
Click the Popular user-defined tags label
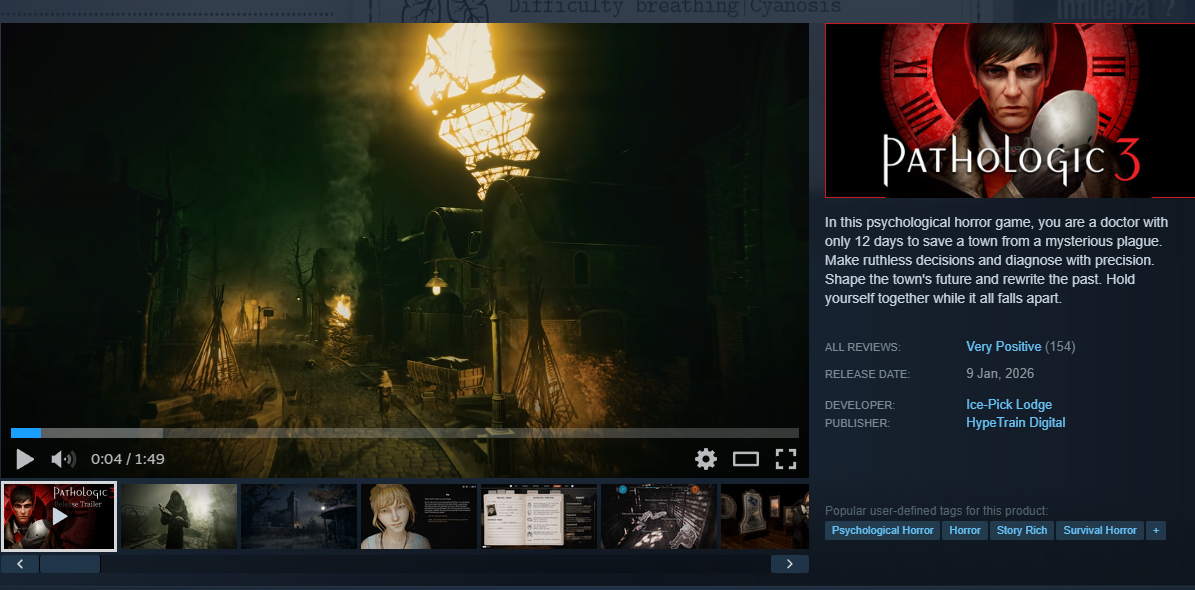[x=937, y=511]
